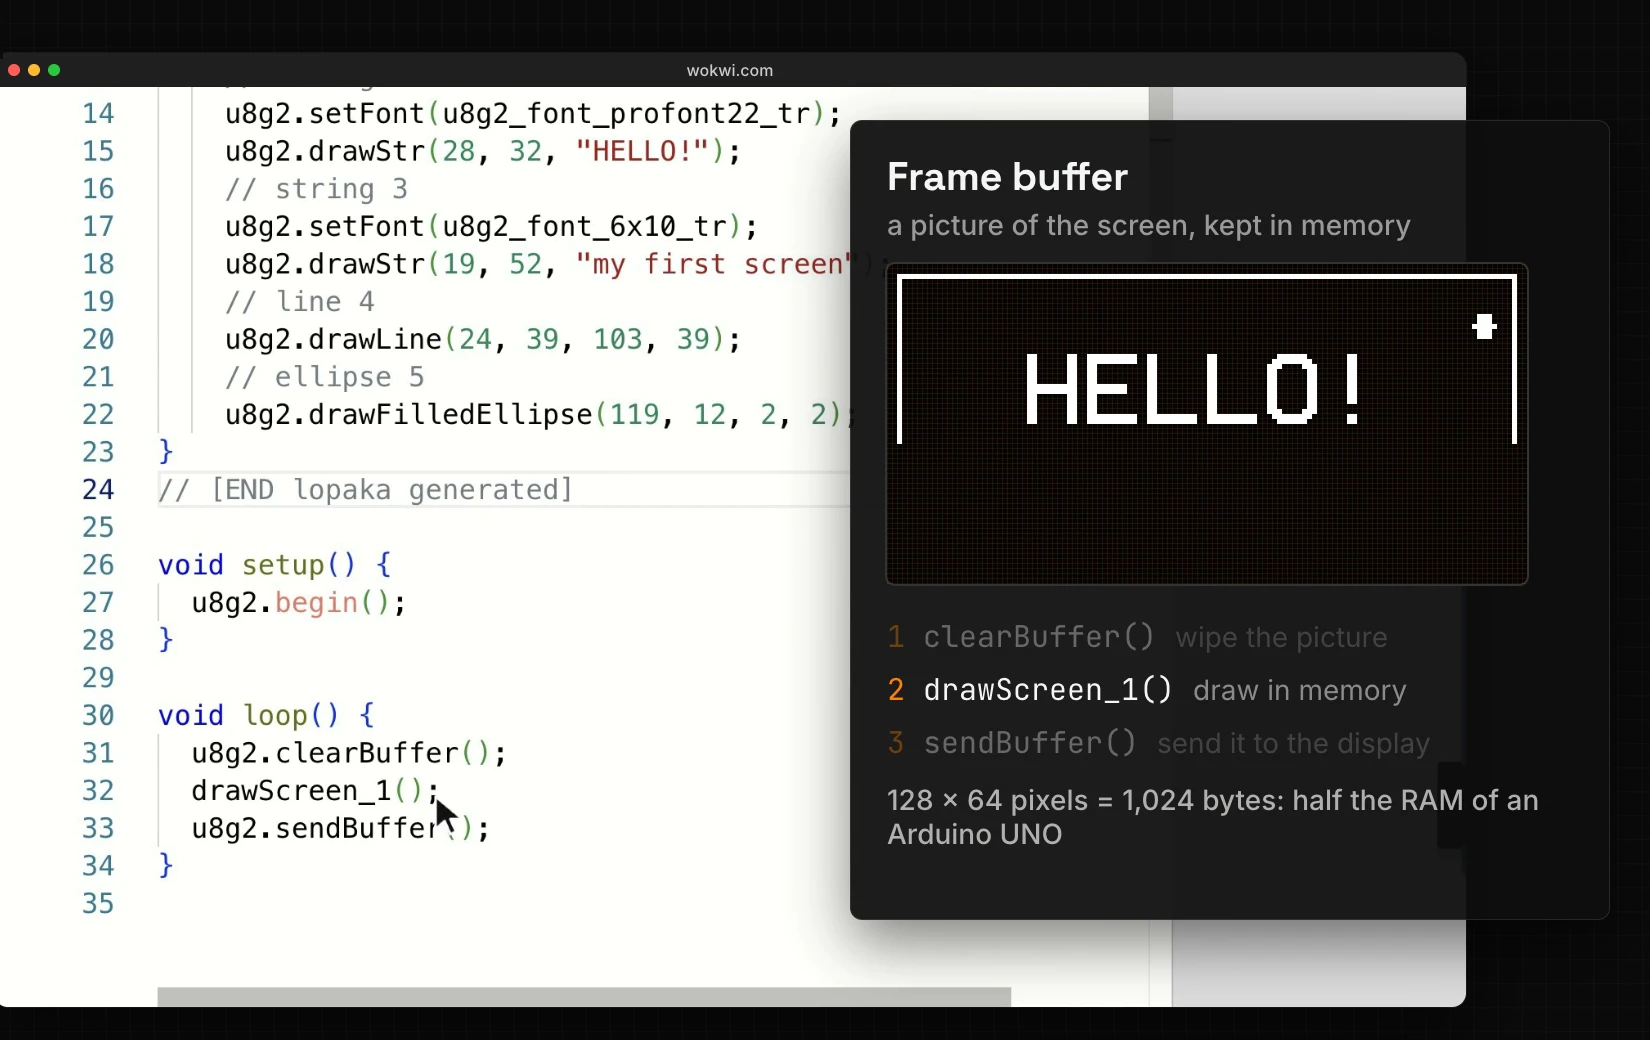Click the drawLine call on line 20

click(x=483, y=340)
